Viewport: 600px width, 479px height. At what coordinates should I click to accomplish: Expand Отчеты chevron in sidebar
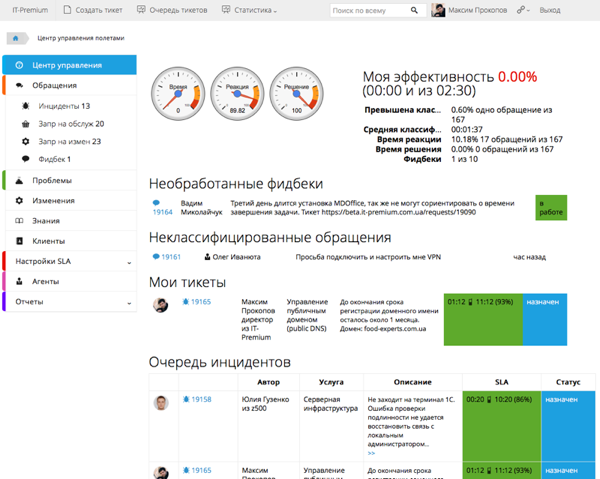pos(129,303)
